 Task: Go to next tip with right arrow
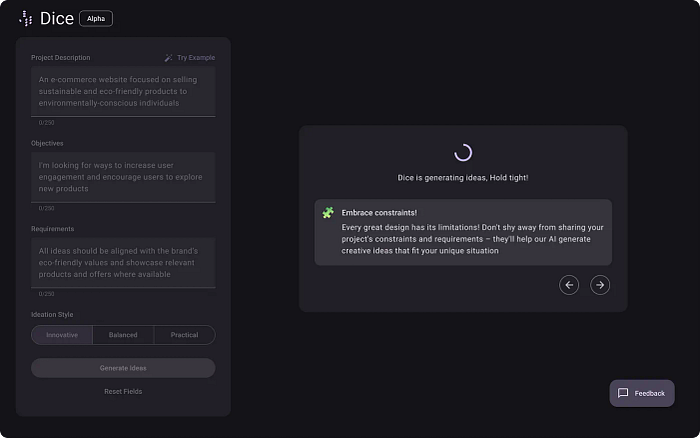pos(600,285)
